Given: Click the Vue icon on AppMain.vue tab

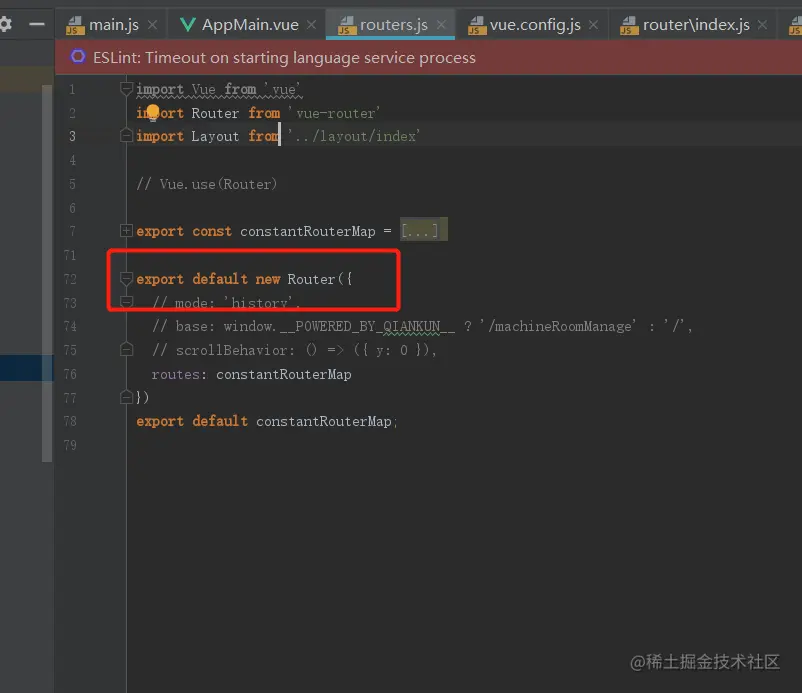Looking at the screenshot, I should tap(188, 24).
